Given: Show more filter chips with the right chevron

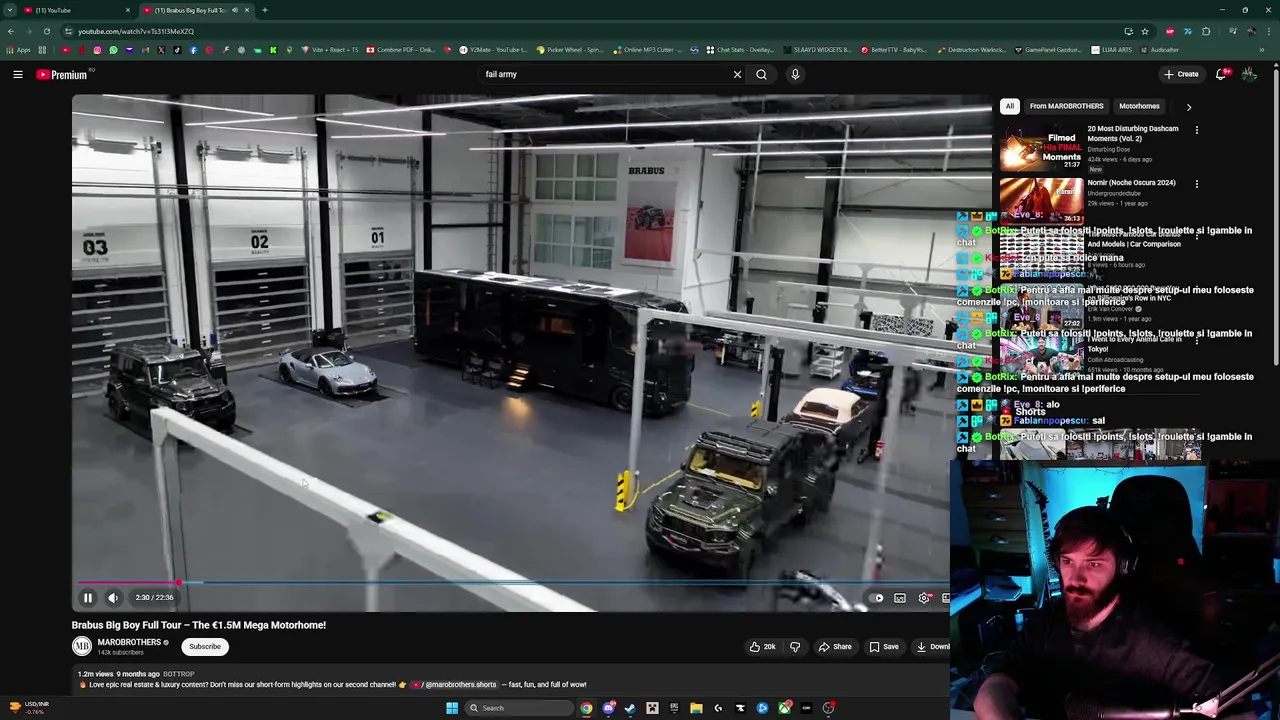Looking at the screenshot, I should tap(1188, 106).
